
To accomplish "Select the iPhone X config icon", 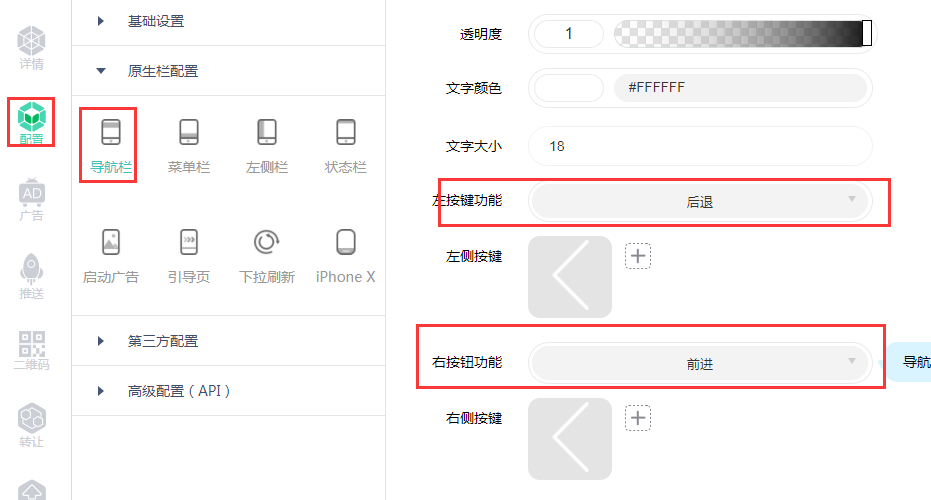I will 345,256.
